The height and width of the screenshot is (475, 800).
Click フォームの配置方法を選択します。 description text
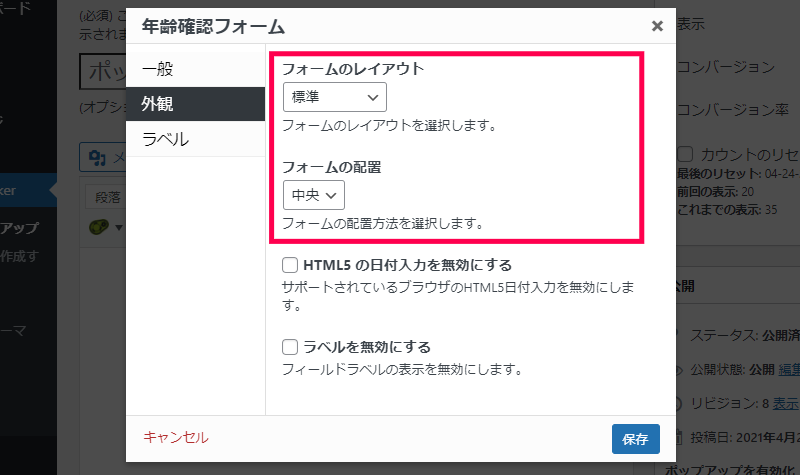(x=383, y=223)
